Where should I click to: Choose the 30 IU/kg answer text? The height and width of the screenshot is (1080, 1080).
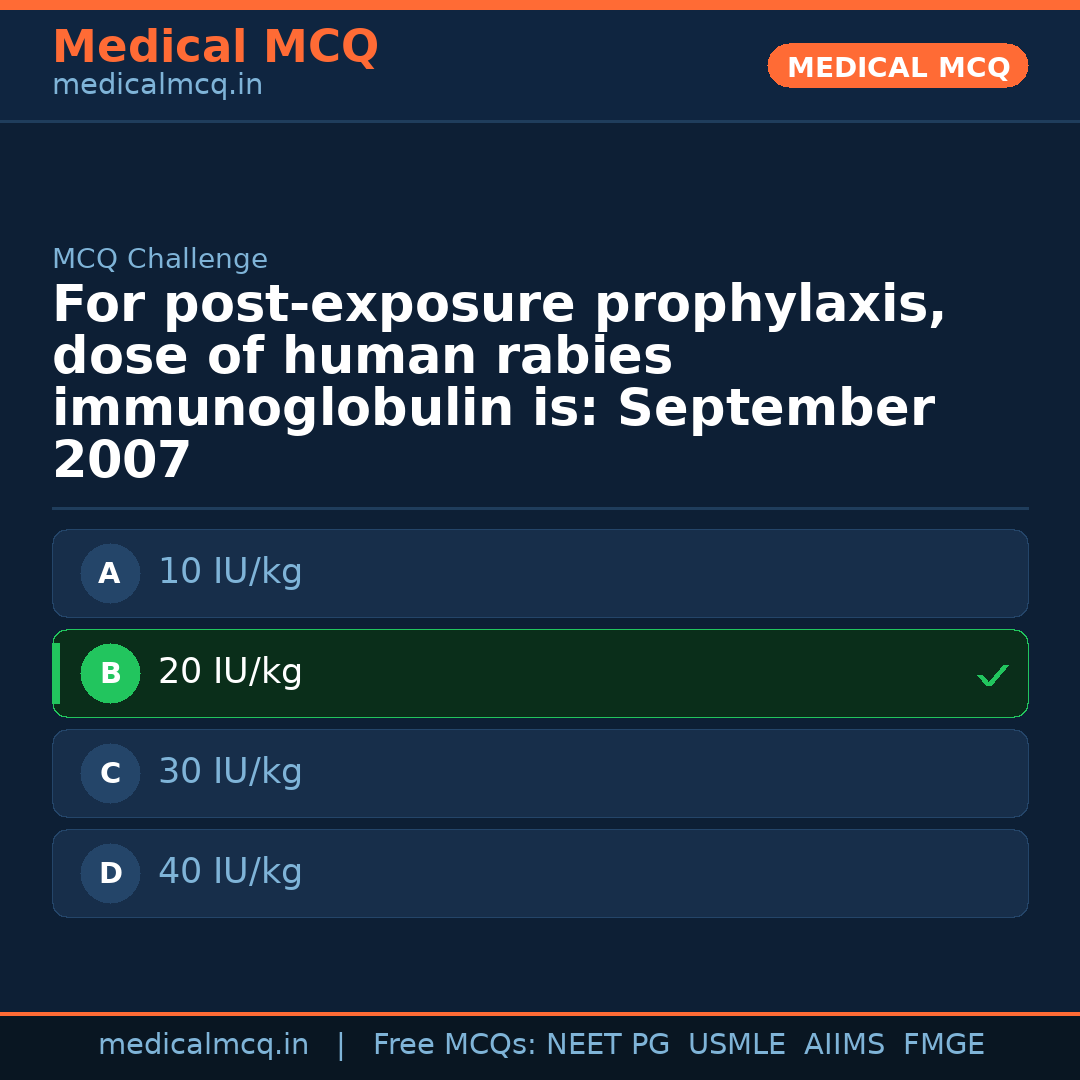click(x=230, y=772)
